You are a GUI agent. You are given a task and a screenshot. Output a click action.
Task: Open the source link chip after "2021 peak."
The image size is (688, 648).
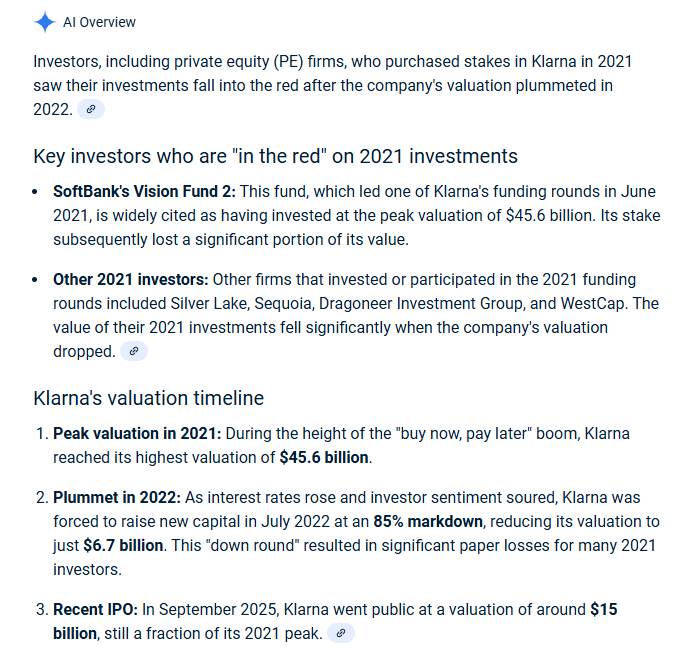[341, 633]
